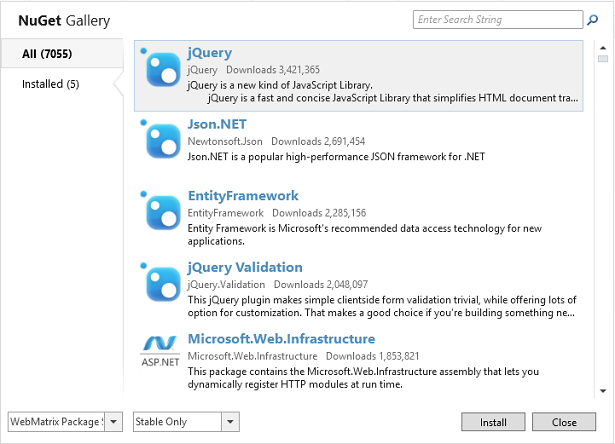
Task: Click the EntityFramework package icon
Action: pyautogui.click(x=161, y=211)
